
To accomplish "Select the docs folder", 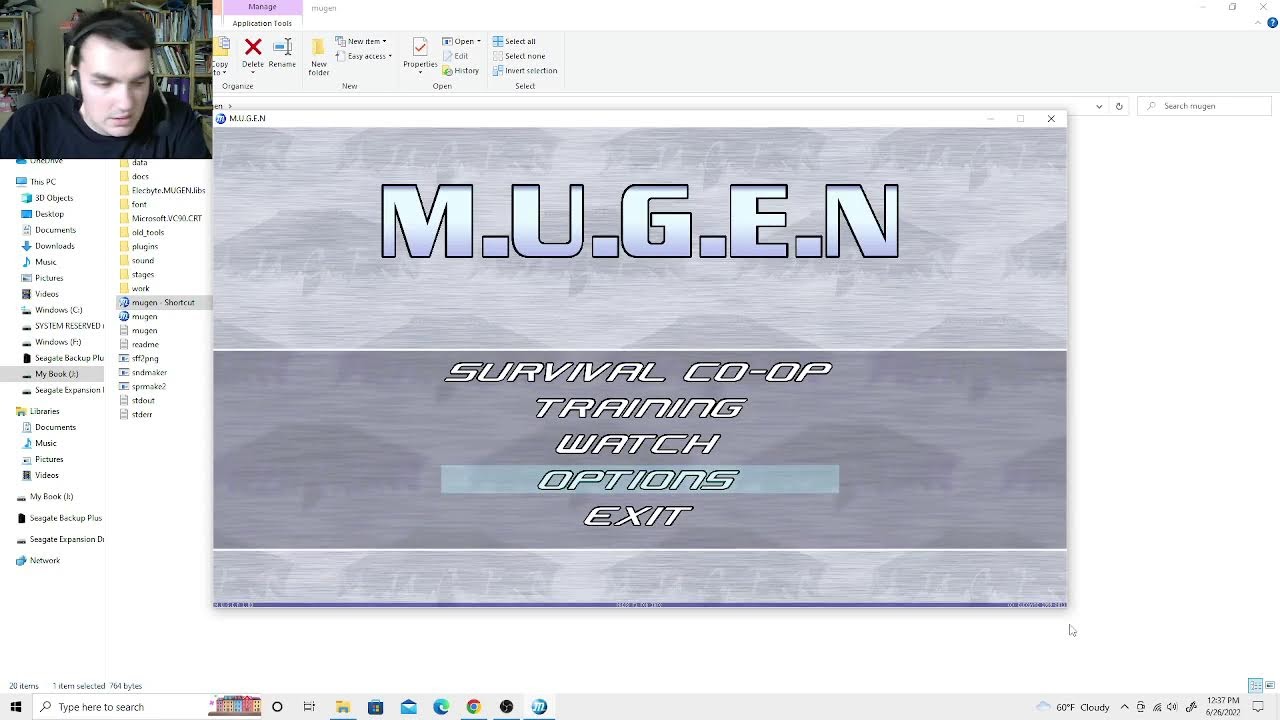I will pyautogui.click(x=133, y=176).
